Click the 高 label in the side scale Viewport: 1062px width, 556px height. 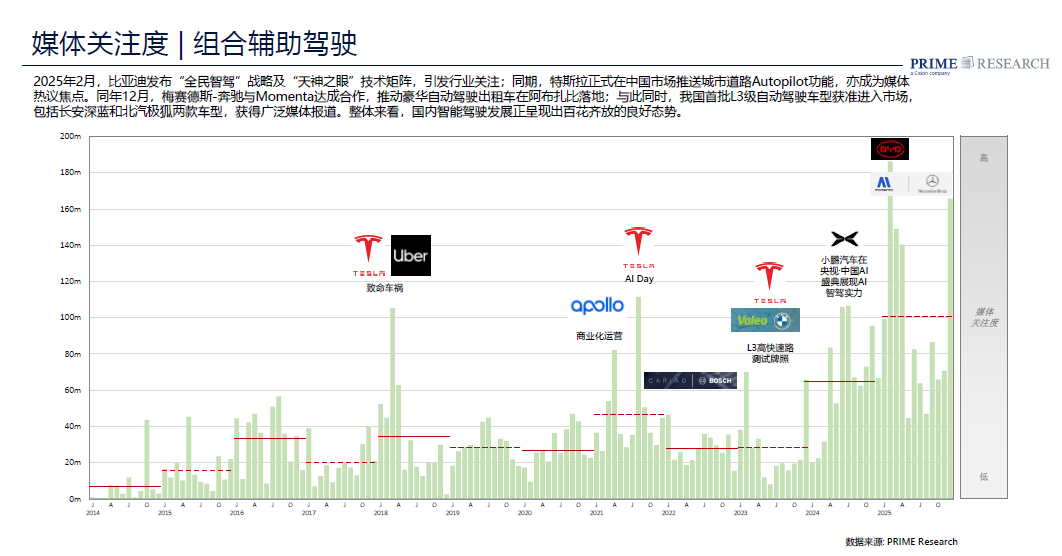tap(983, 158)
